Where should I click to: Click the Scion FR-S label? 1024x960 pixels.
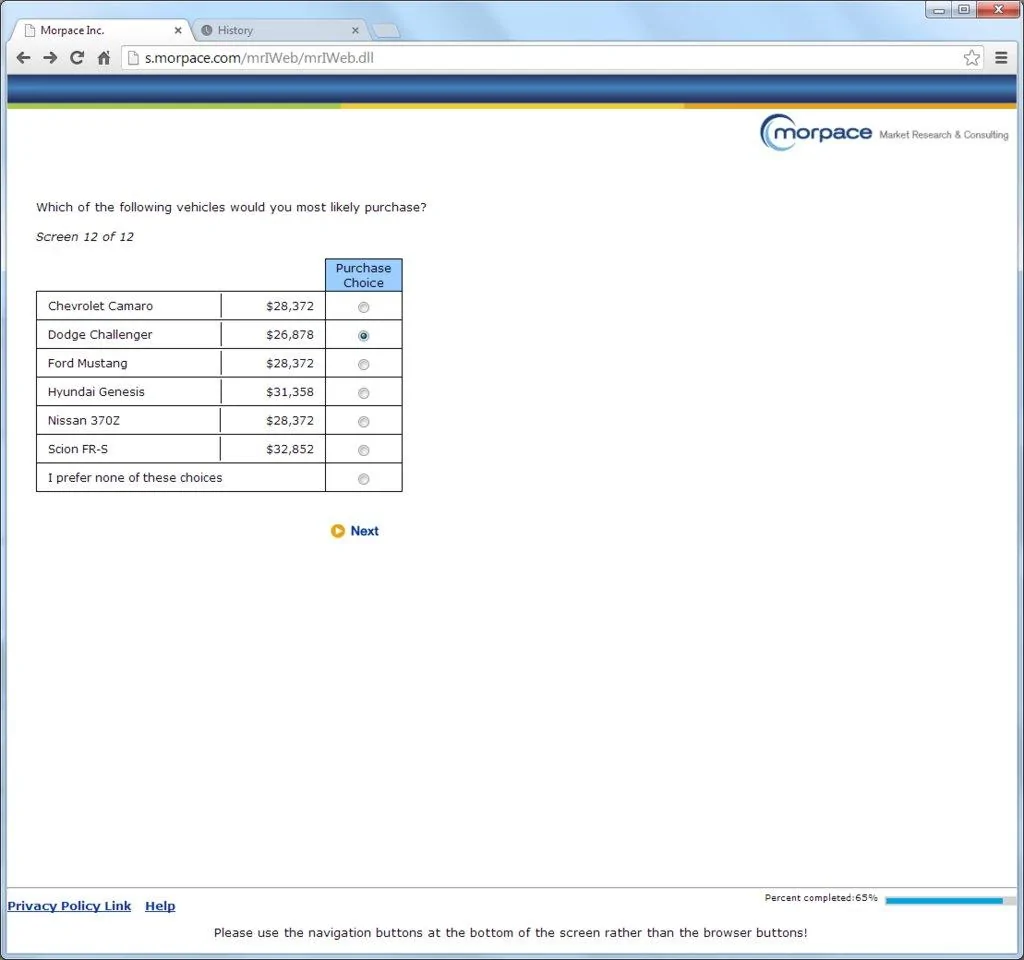point(78,449)
